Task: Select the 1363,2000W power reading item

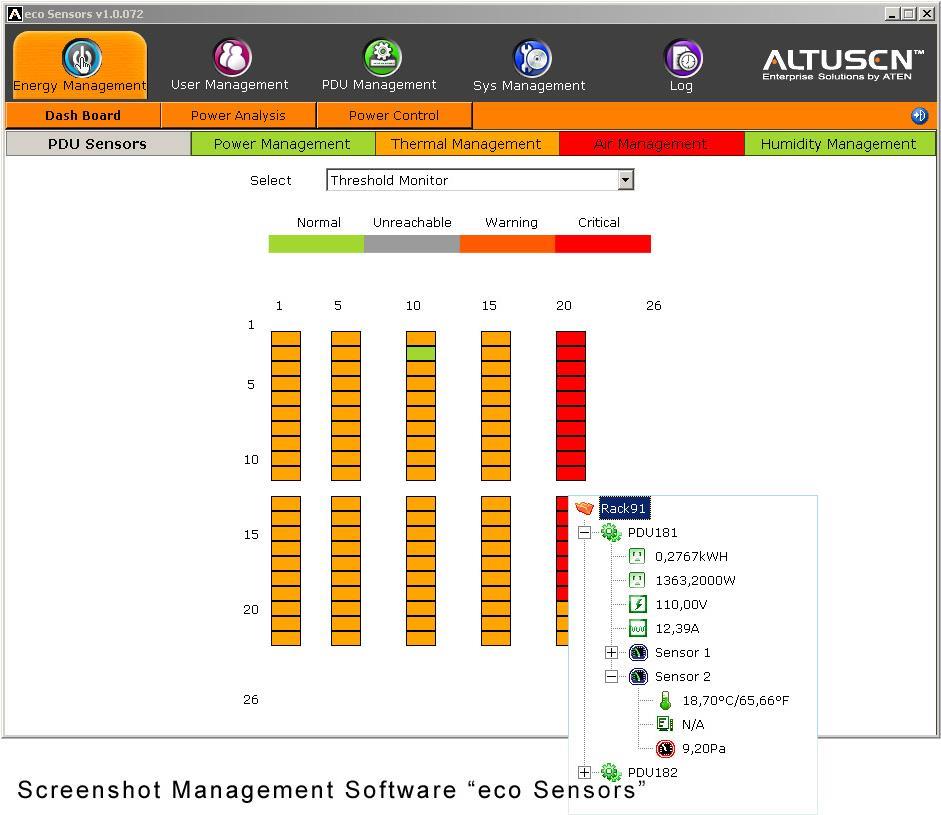Action: point(695,581)
